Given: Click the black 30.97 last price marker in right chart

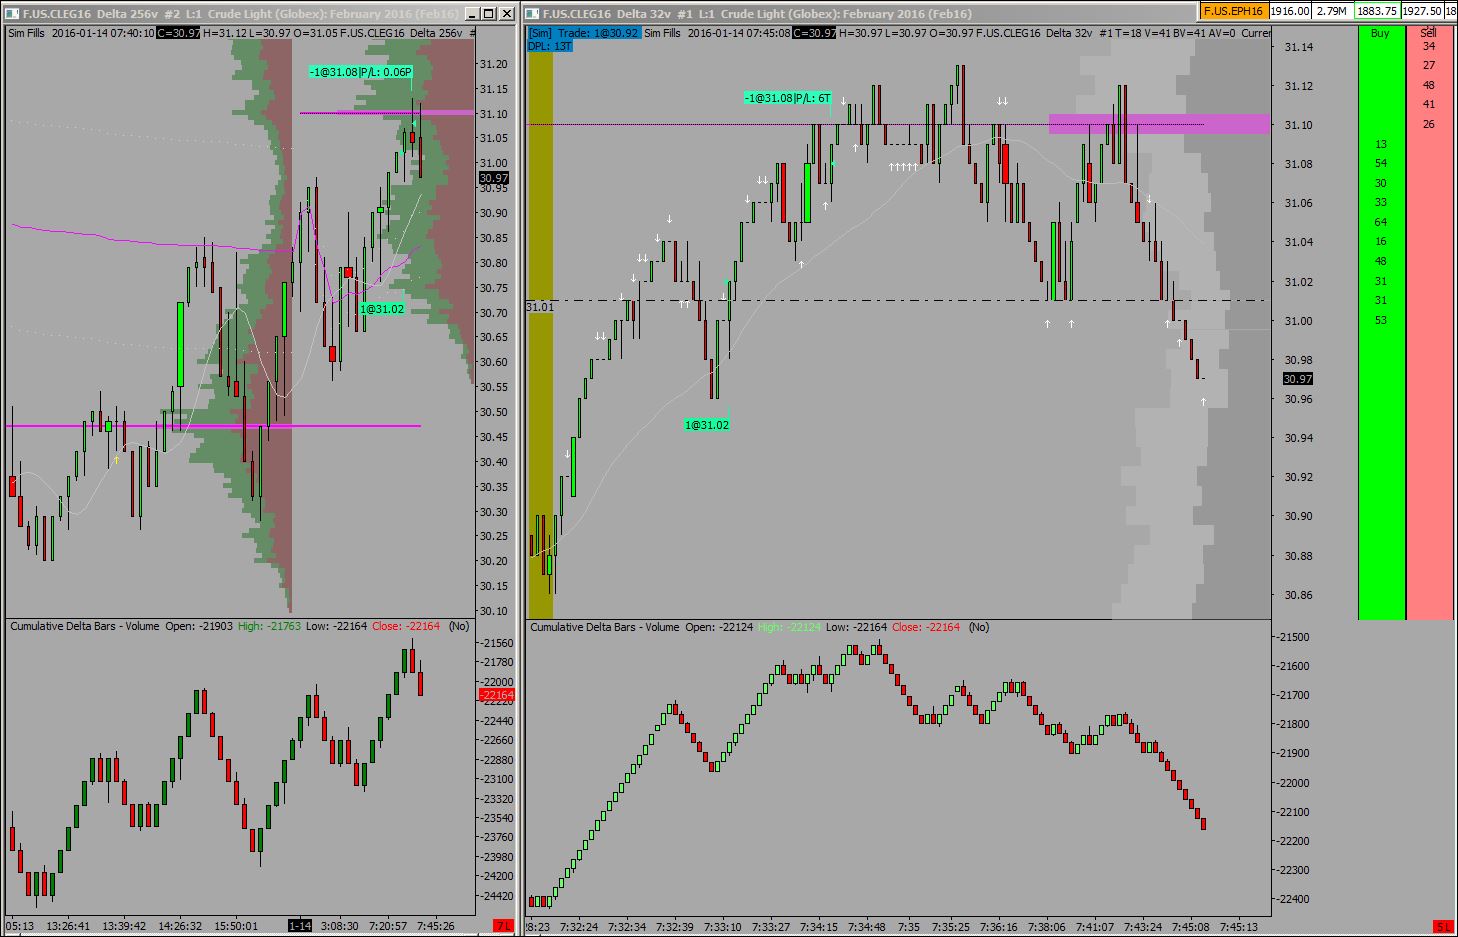Looking at the screenshot, I should [x=1298, y=379].
